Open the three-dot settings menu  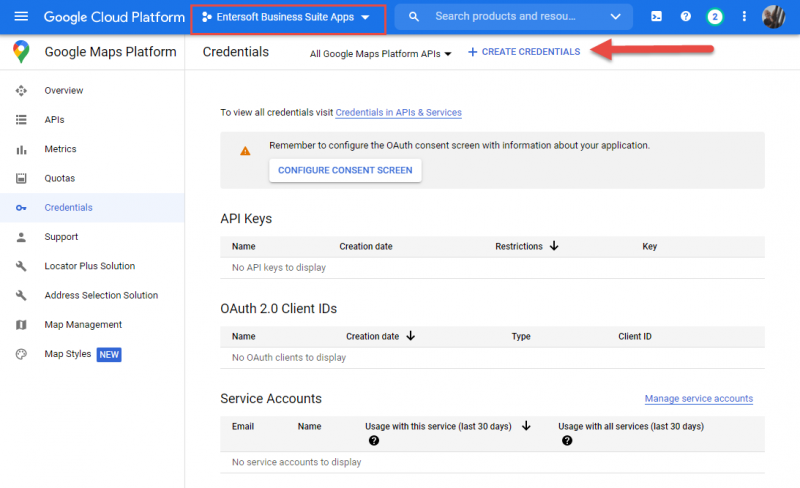point(744,16)
